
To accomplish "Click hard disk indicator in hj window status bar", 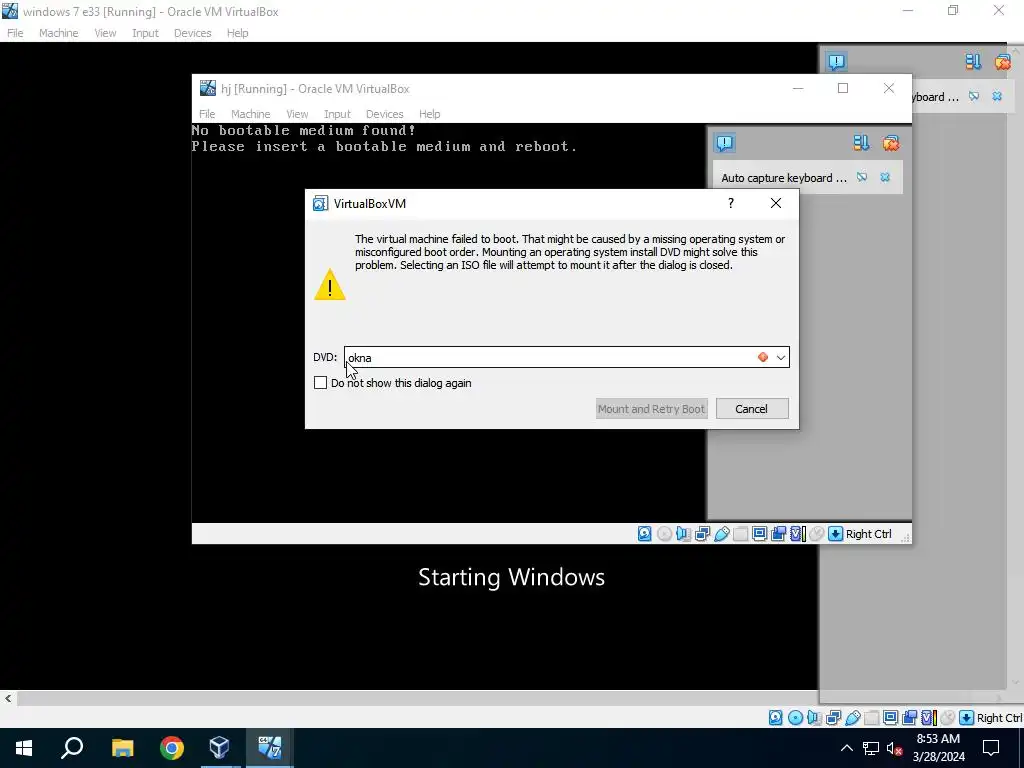I will coord(645,534).
